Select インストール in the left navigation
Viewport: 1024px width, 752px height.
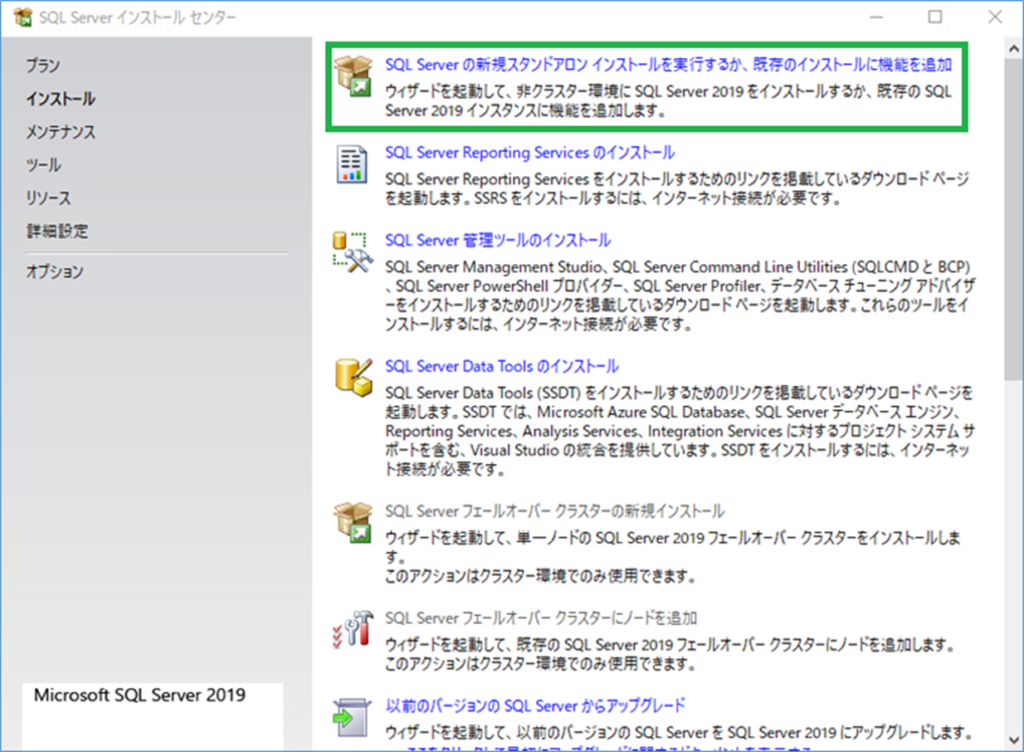[x=61, y=99]
